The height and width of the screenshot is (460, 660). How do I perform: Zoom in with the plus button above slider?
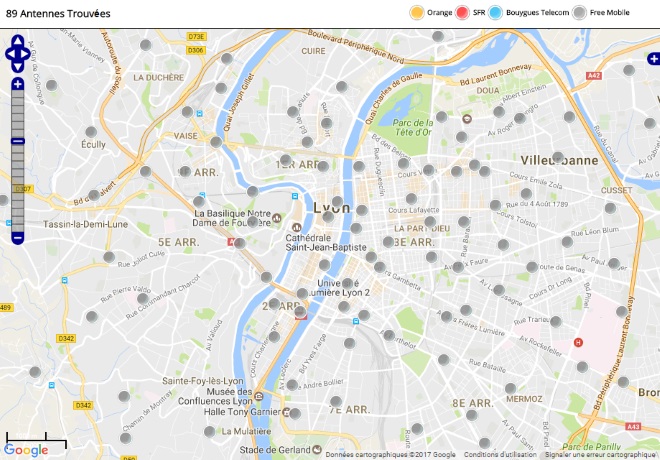pos(18,84)
